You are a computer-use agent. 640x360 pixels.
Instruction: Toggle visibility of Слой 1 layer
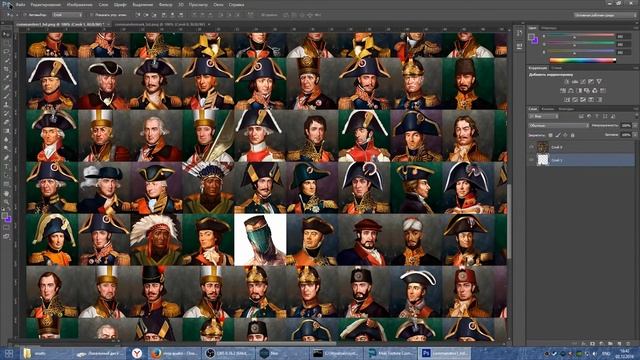coord(531,160)
